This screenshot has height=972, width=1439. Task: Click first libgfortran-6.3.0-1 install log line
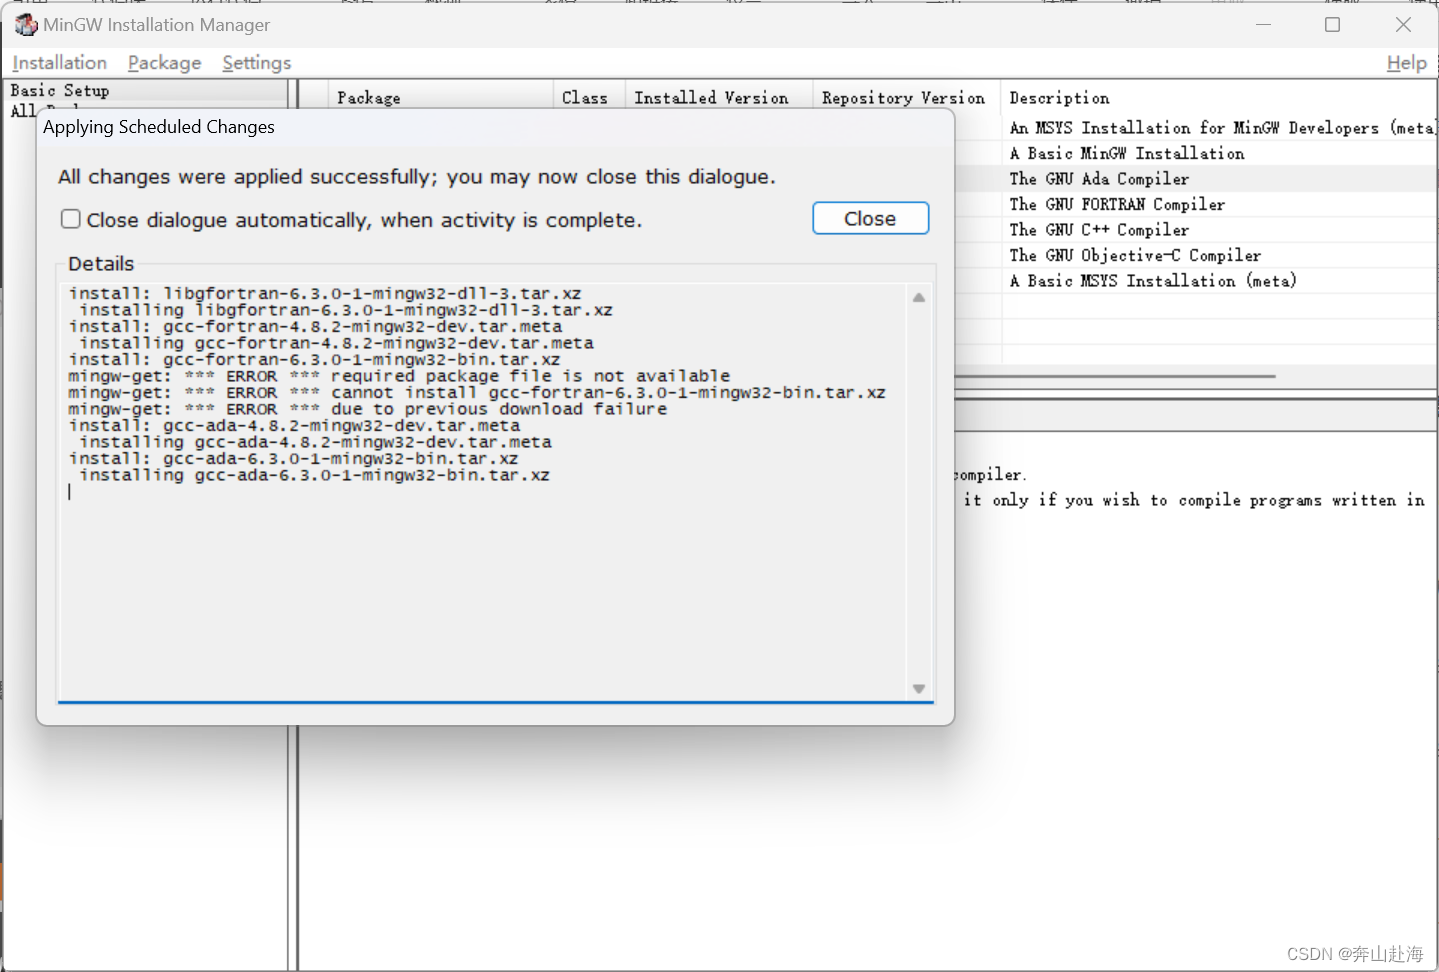[x=325, y=293]
